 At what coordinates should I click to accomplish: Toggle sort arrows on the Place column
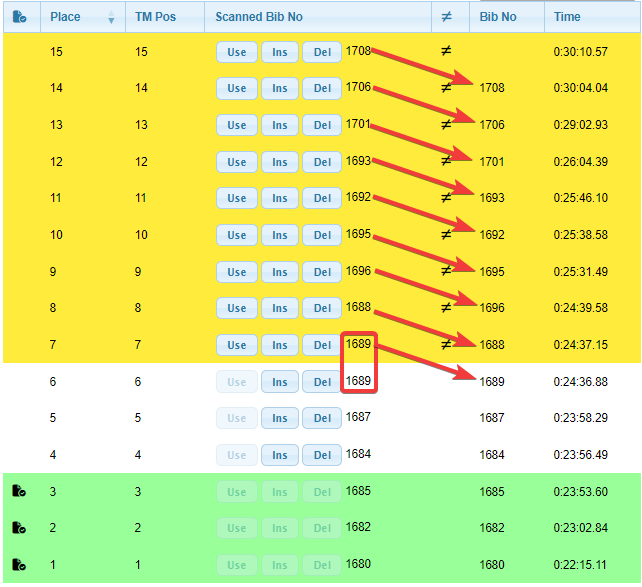[111, 18]
